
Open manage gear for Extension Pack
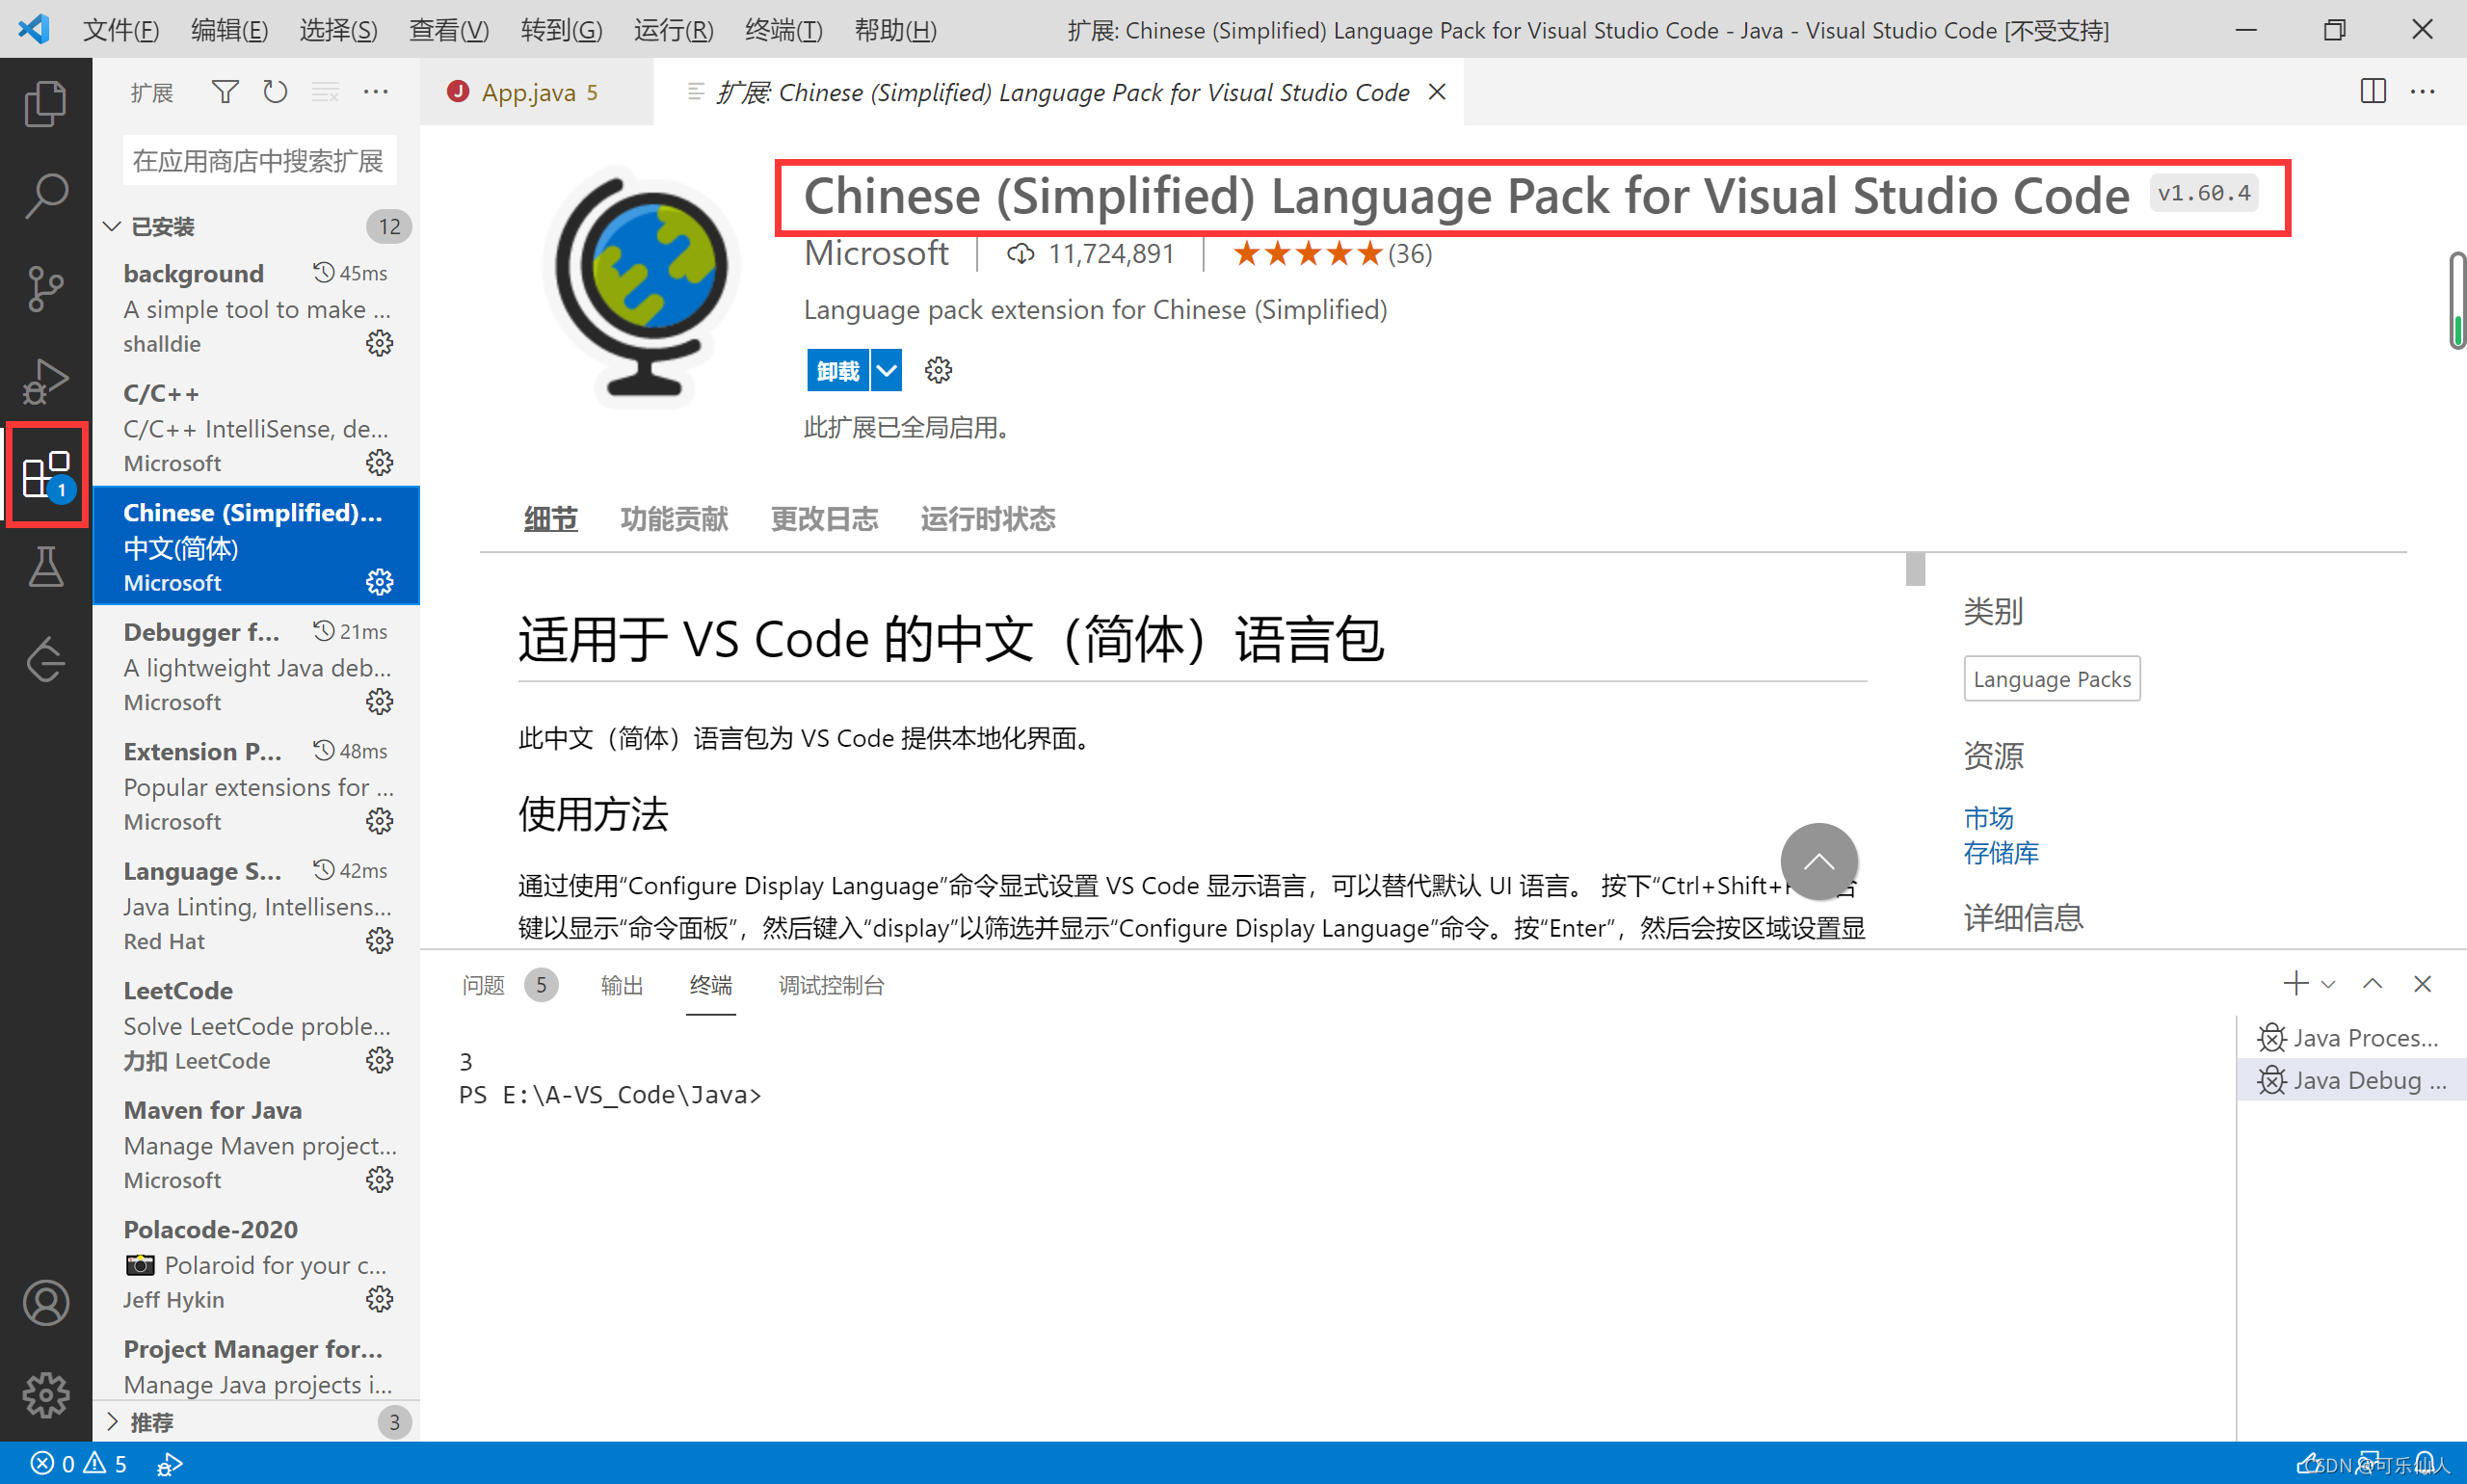[x=379, y=821]
